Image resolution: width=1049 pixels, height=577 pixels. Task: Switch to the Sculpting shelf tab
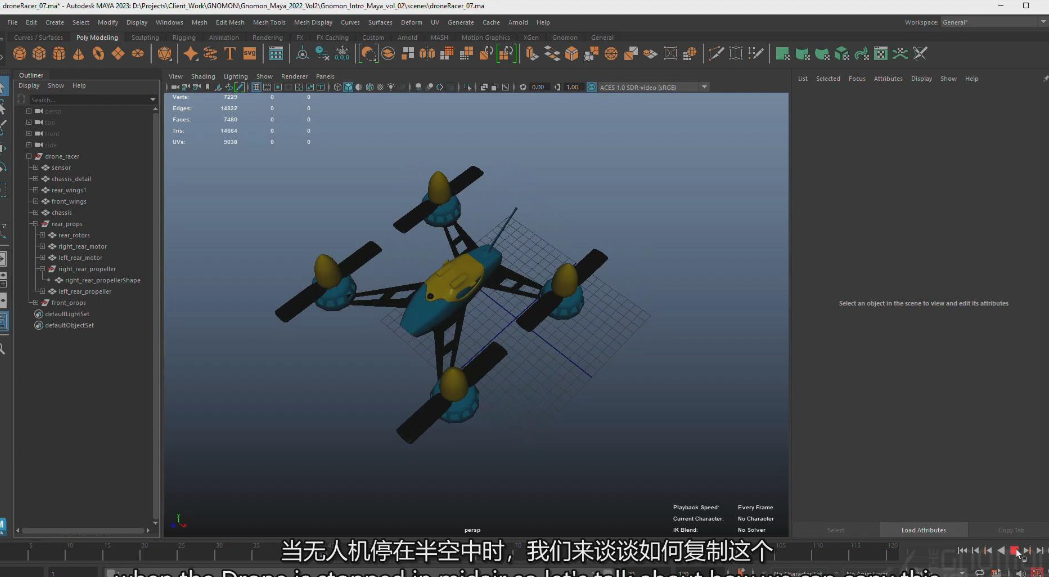coord(145,38)
